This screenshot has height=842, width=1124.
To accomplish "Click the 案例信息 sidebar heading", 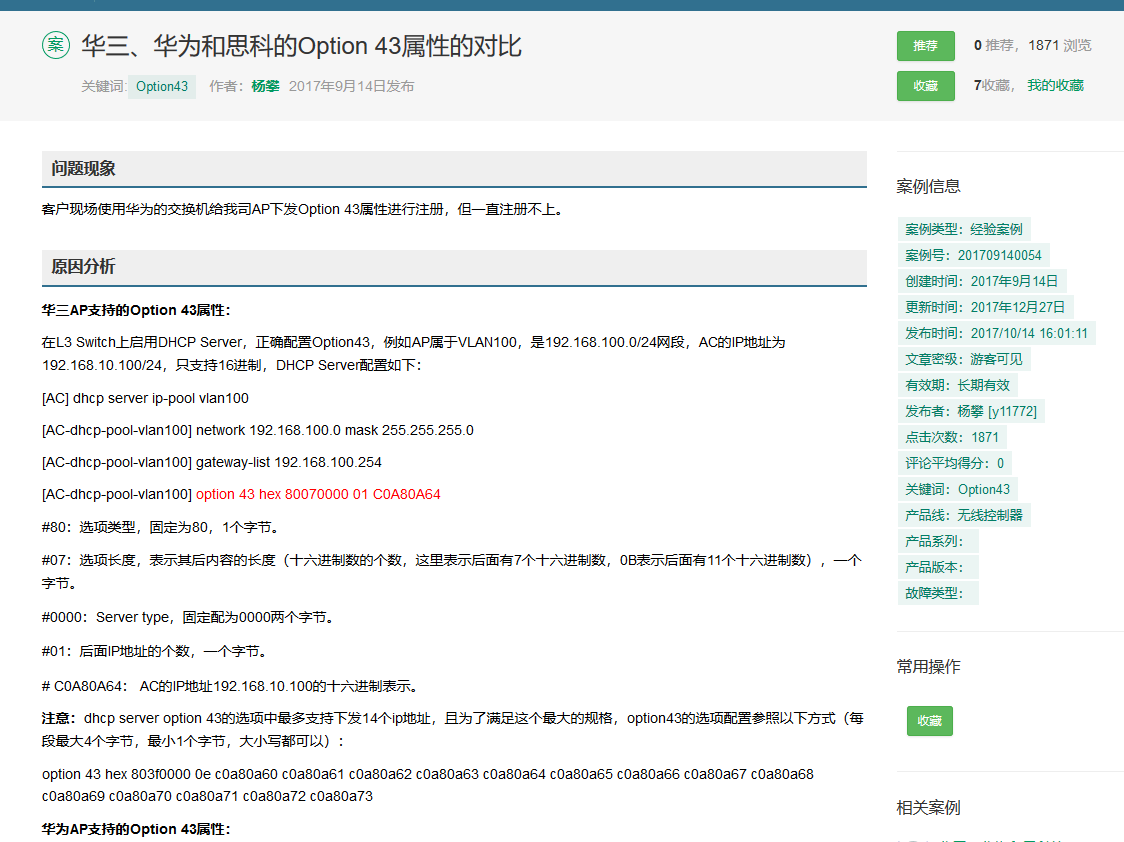I will 928,186.
